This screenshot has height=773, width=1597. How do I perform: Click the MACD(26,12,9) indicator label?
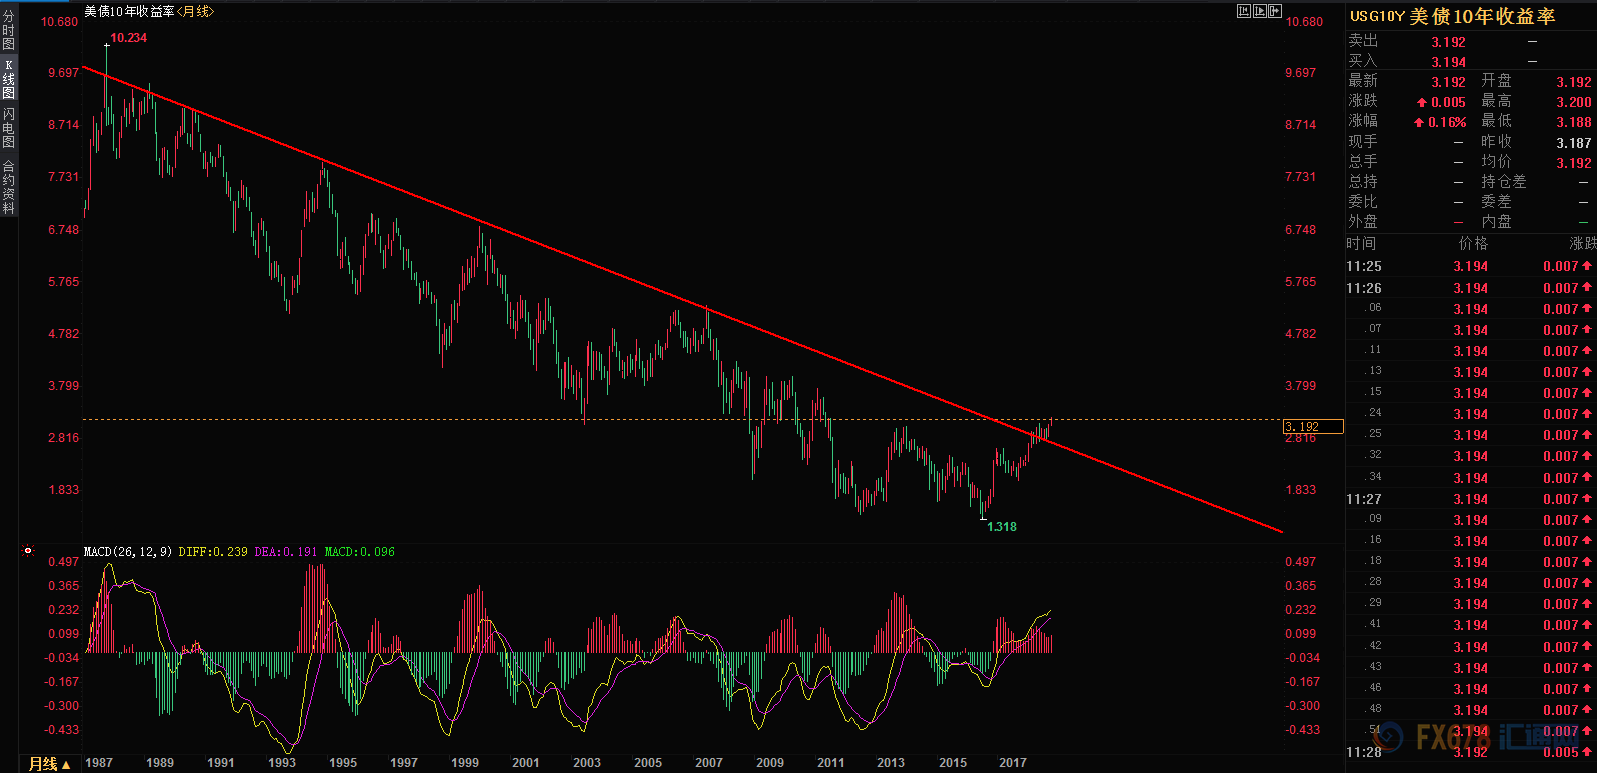coord(128,551)
